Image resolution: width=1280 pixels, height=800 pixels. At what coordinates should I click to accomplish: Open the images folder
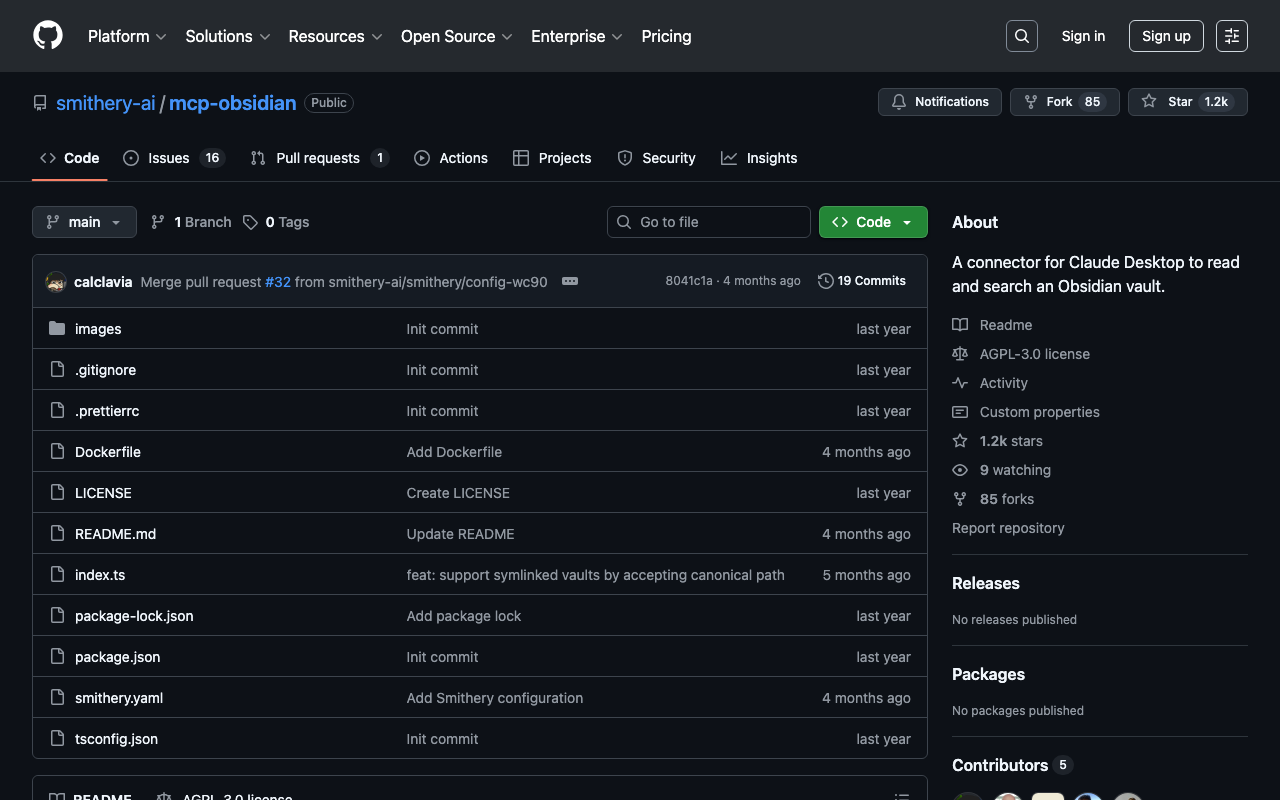(98, 329)
